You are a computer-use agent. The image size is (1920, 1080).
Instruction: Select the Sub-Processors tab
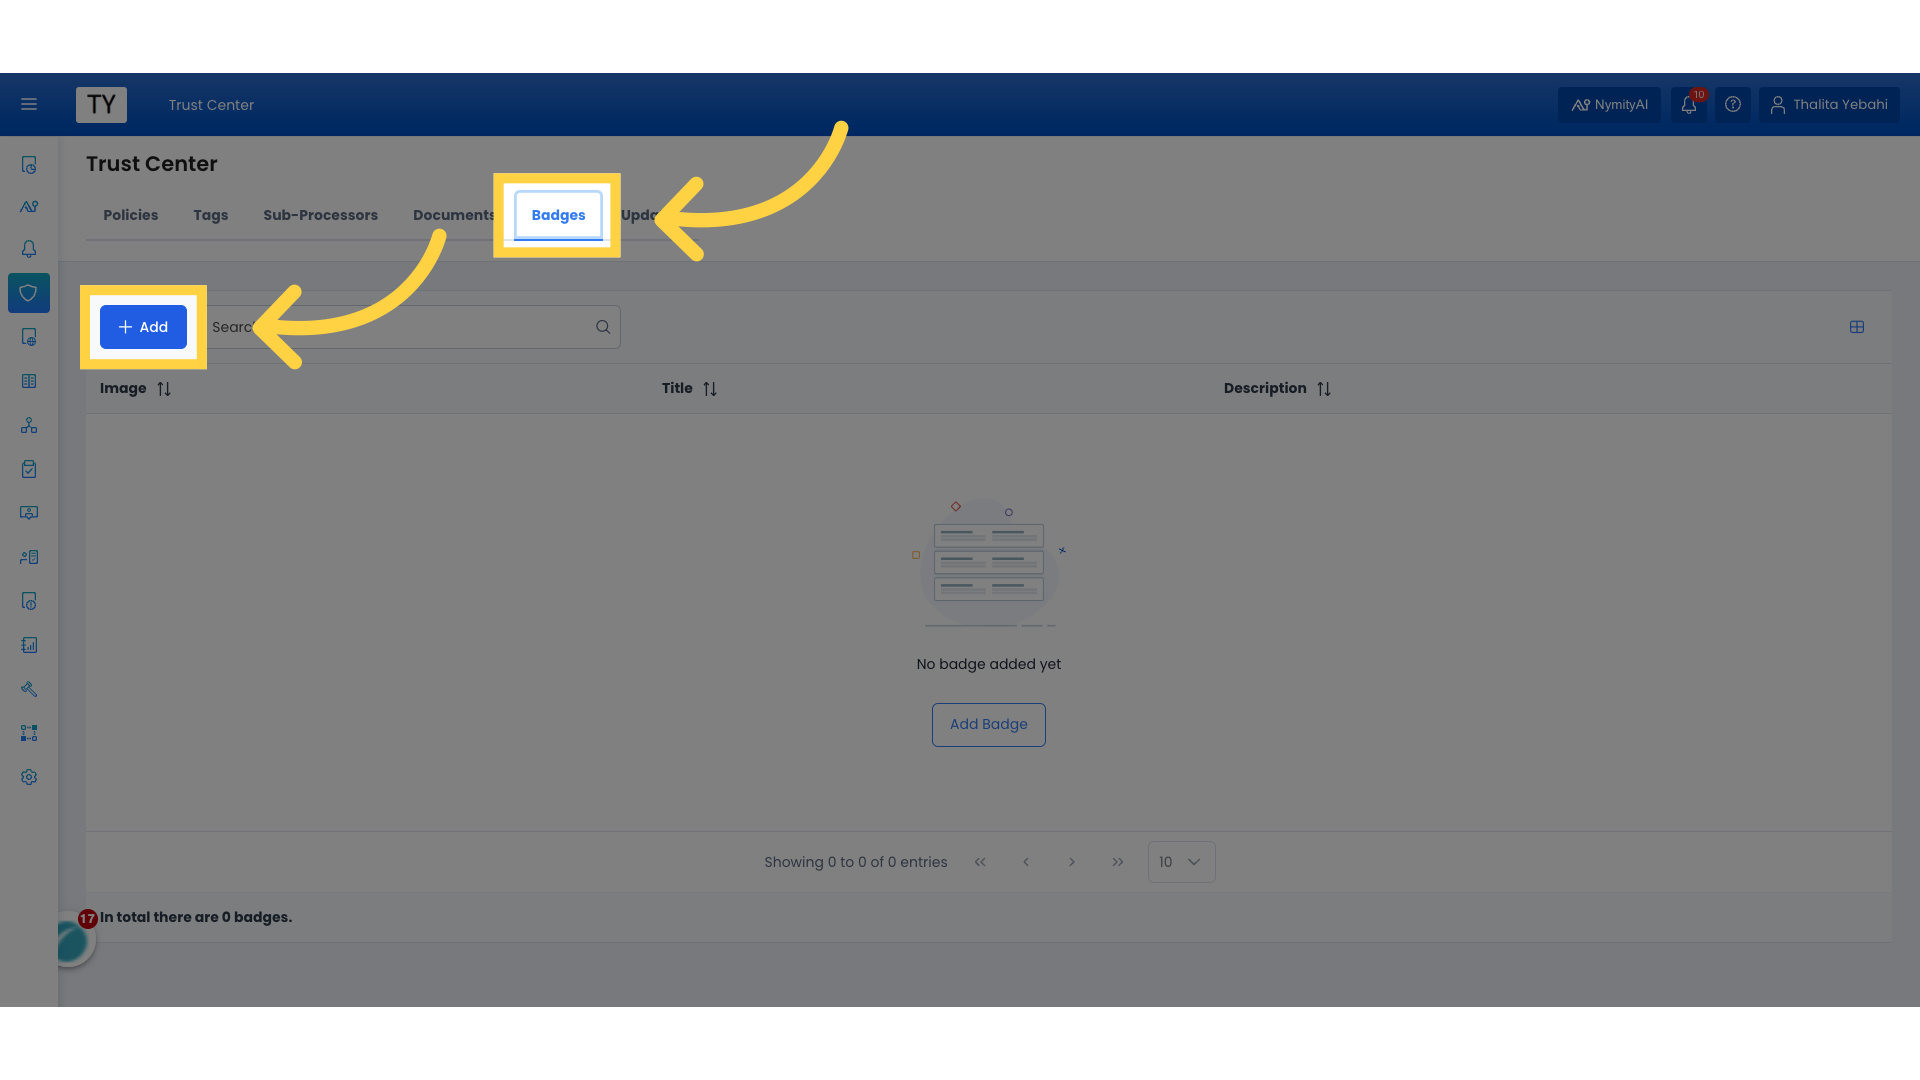(x=320, y=214)
